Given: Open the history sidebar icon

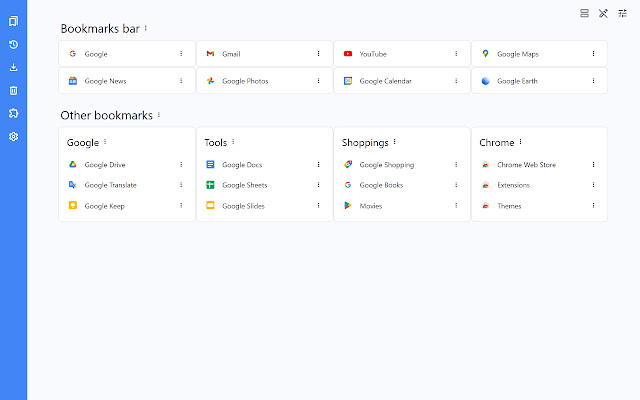Looking at the screenshot, I should click(13, 44).
